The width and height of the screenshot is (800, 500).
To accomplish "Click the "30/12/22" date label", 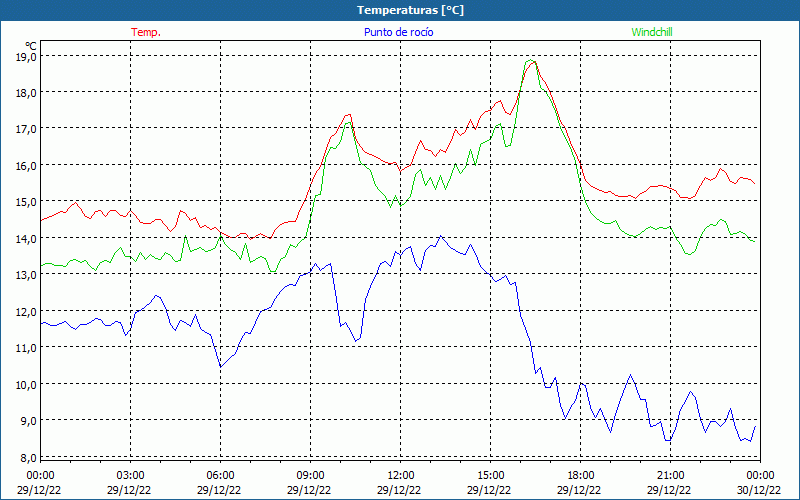I will 759,490.
